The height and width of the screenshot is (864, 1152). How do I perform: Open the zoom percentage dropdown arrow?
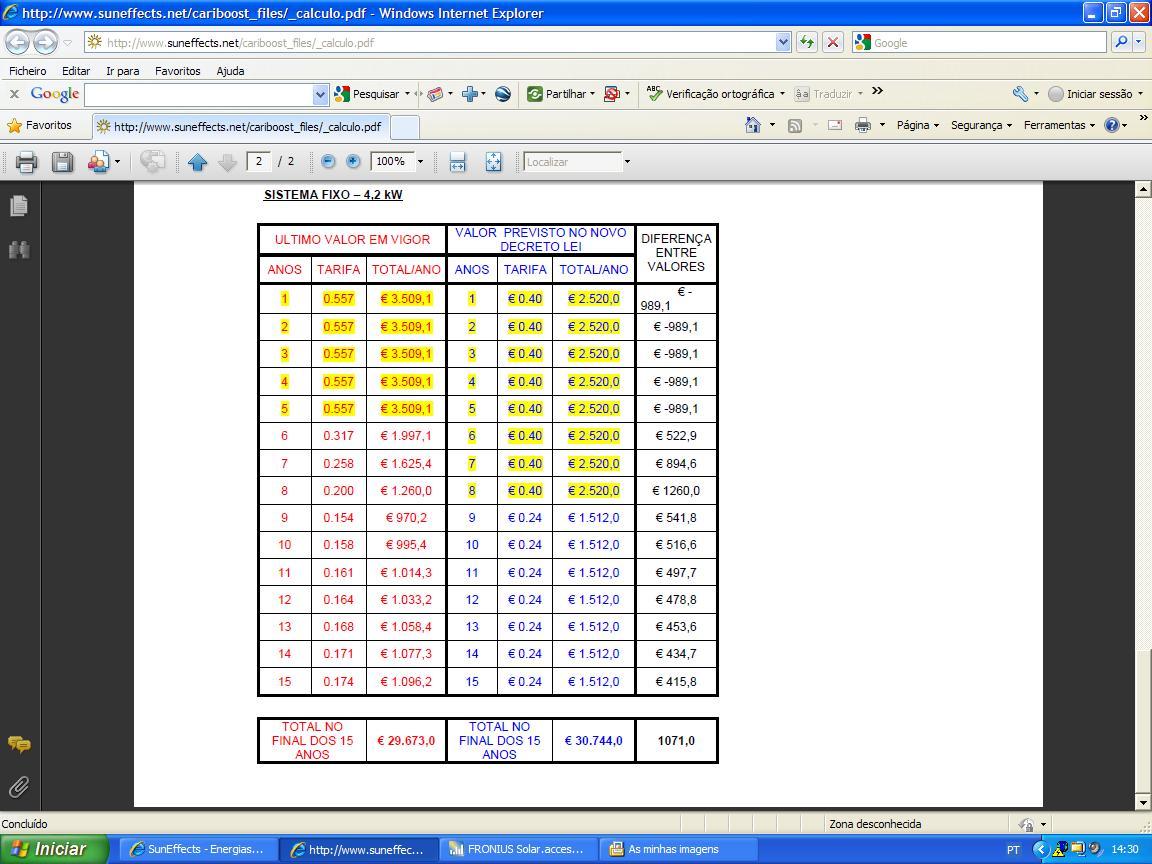coord(420,162)
